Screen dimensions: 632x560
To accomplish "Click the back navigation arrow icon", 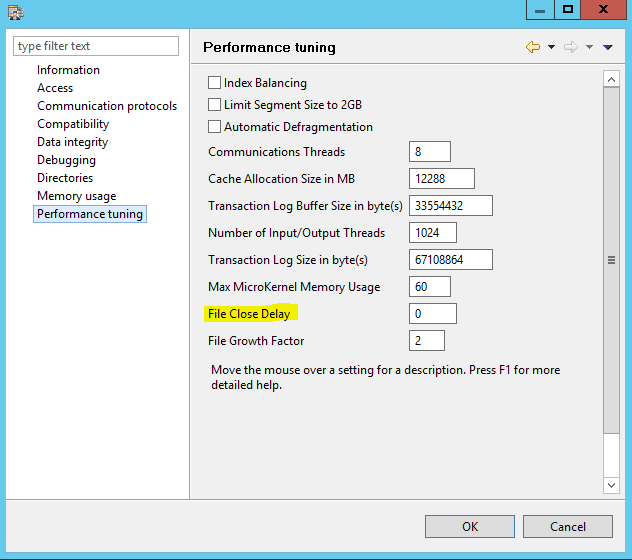I will point(533,48).
